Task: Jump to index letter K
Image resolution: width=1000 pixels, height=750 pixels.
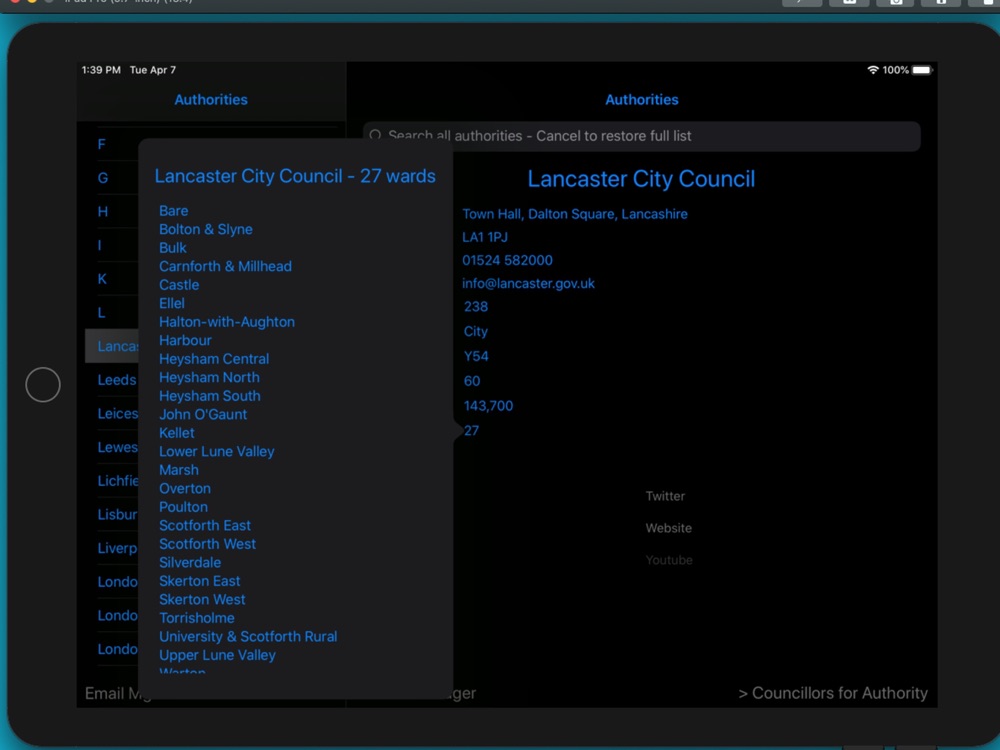Action: [102, 279]
